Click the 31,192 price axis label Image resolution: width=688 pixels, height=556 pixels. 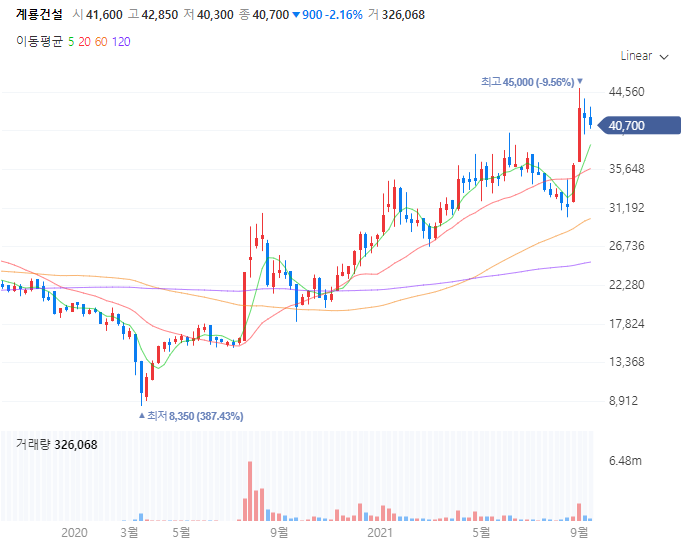pyautogui.click(x=627, y=208)
